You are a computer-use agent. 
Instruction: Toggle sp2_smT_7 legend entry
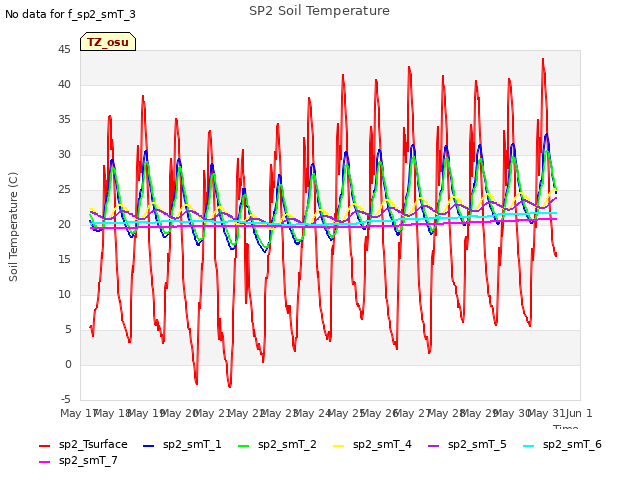pos(78,460)
